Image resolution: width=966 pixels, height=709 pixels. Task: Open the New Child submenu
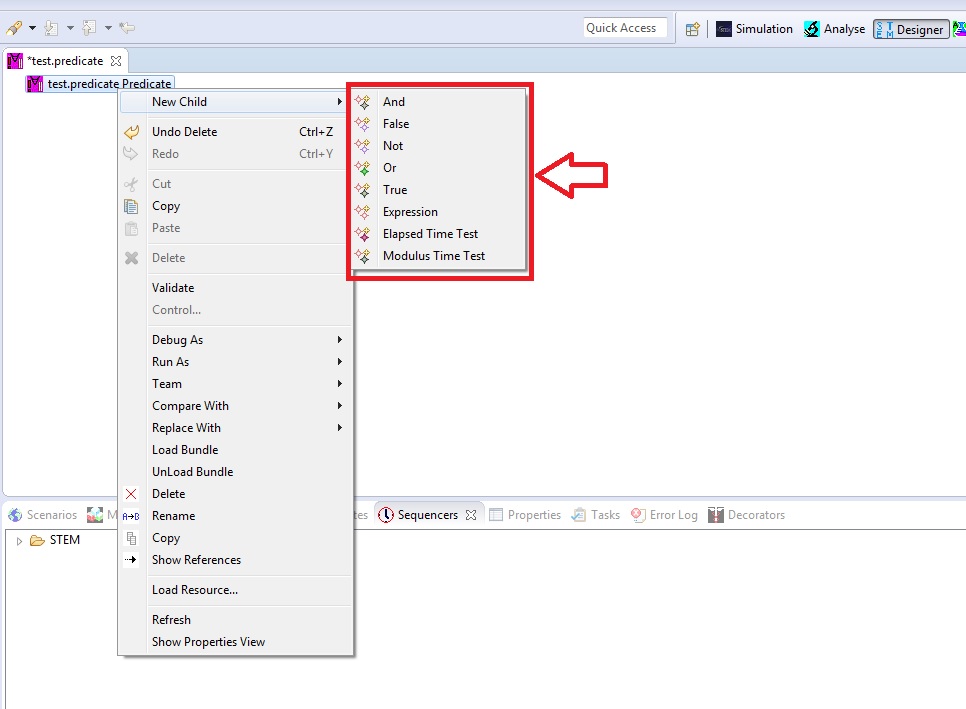(x=236, y=102)
